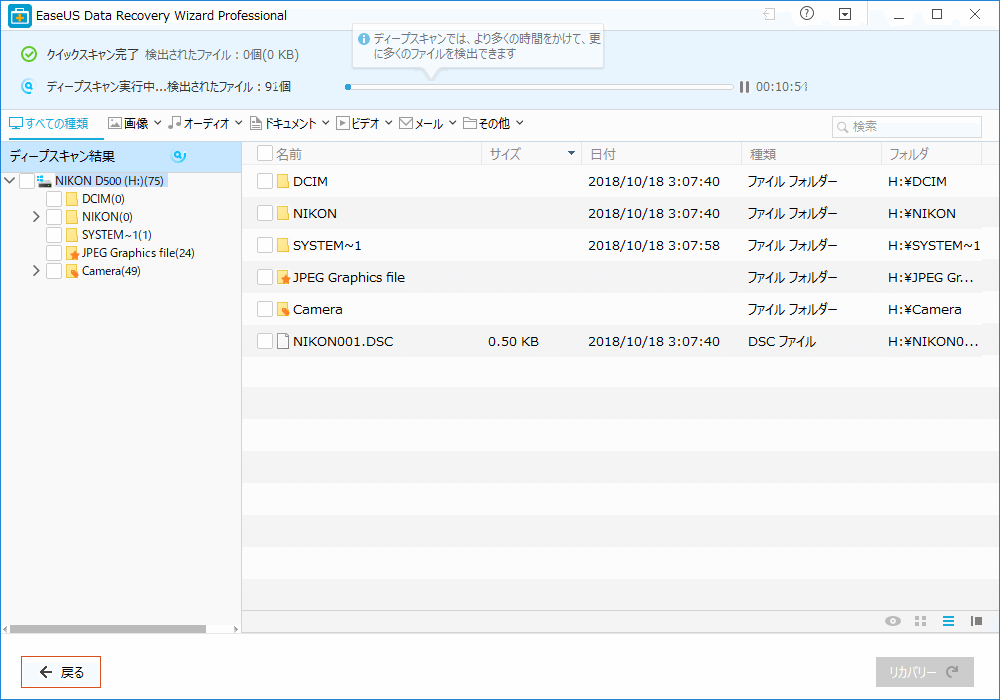The width and height of the screenshot is (1000, 700).
Task: Expand the NIKON(0) tree node
Action: point(36,217)
